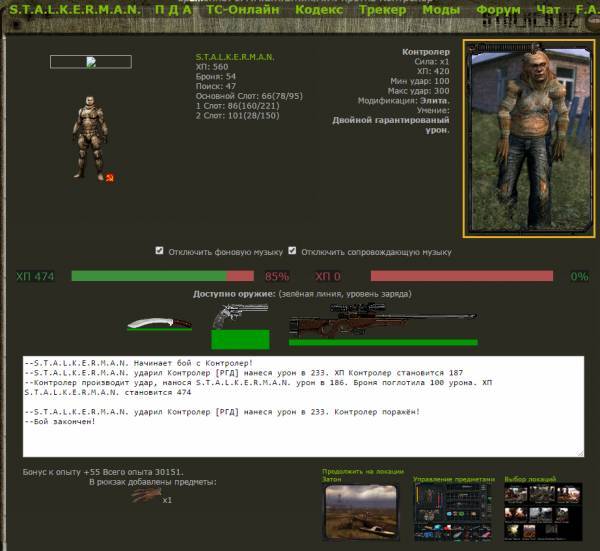
Task: Go to ТС-Онлайн section
Action: click(x=243, y=9)
